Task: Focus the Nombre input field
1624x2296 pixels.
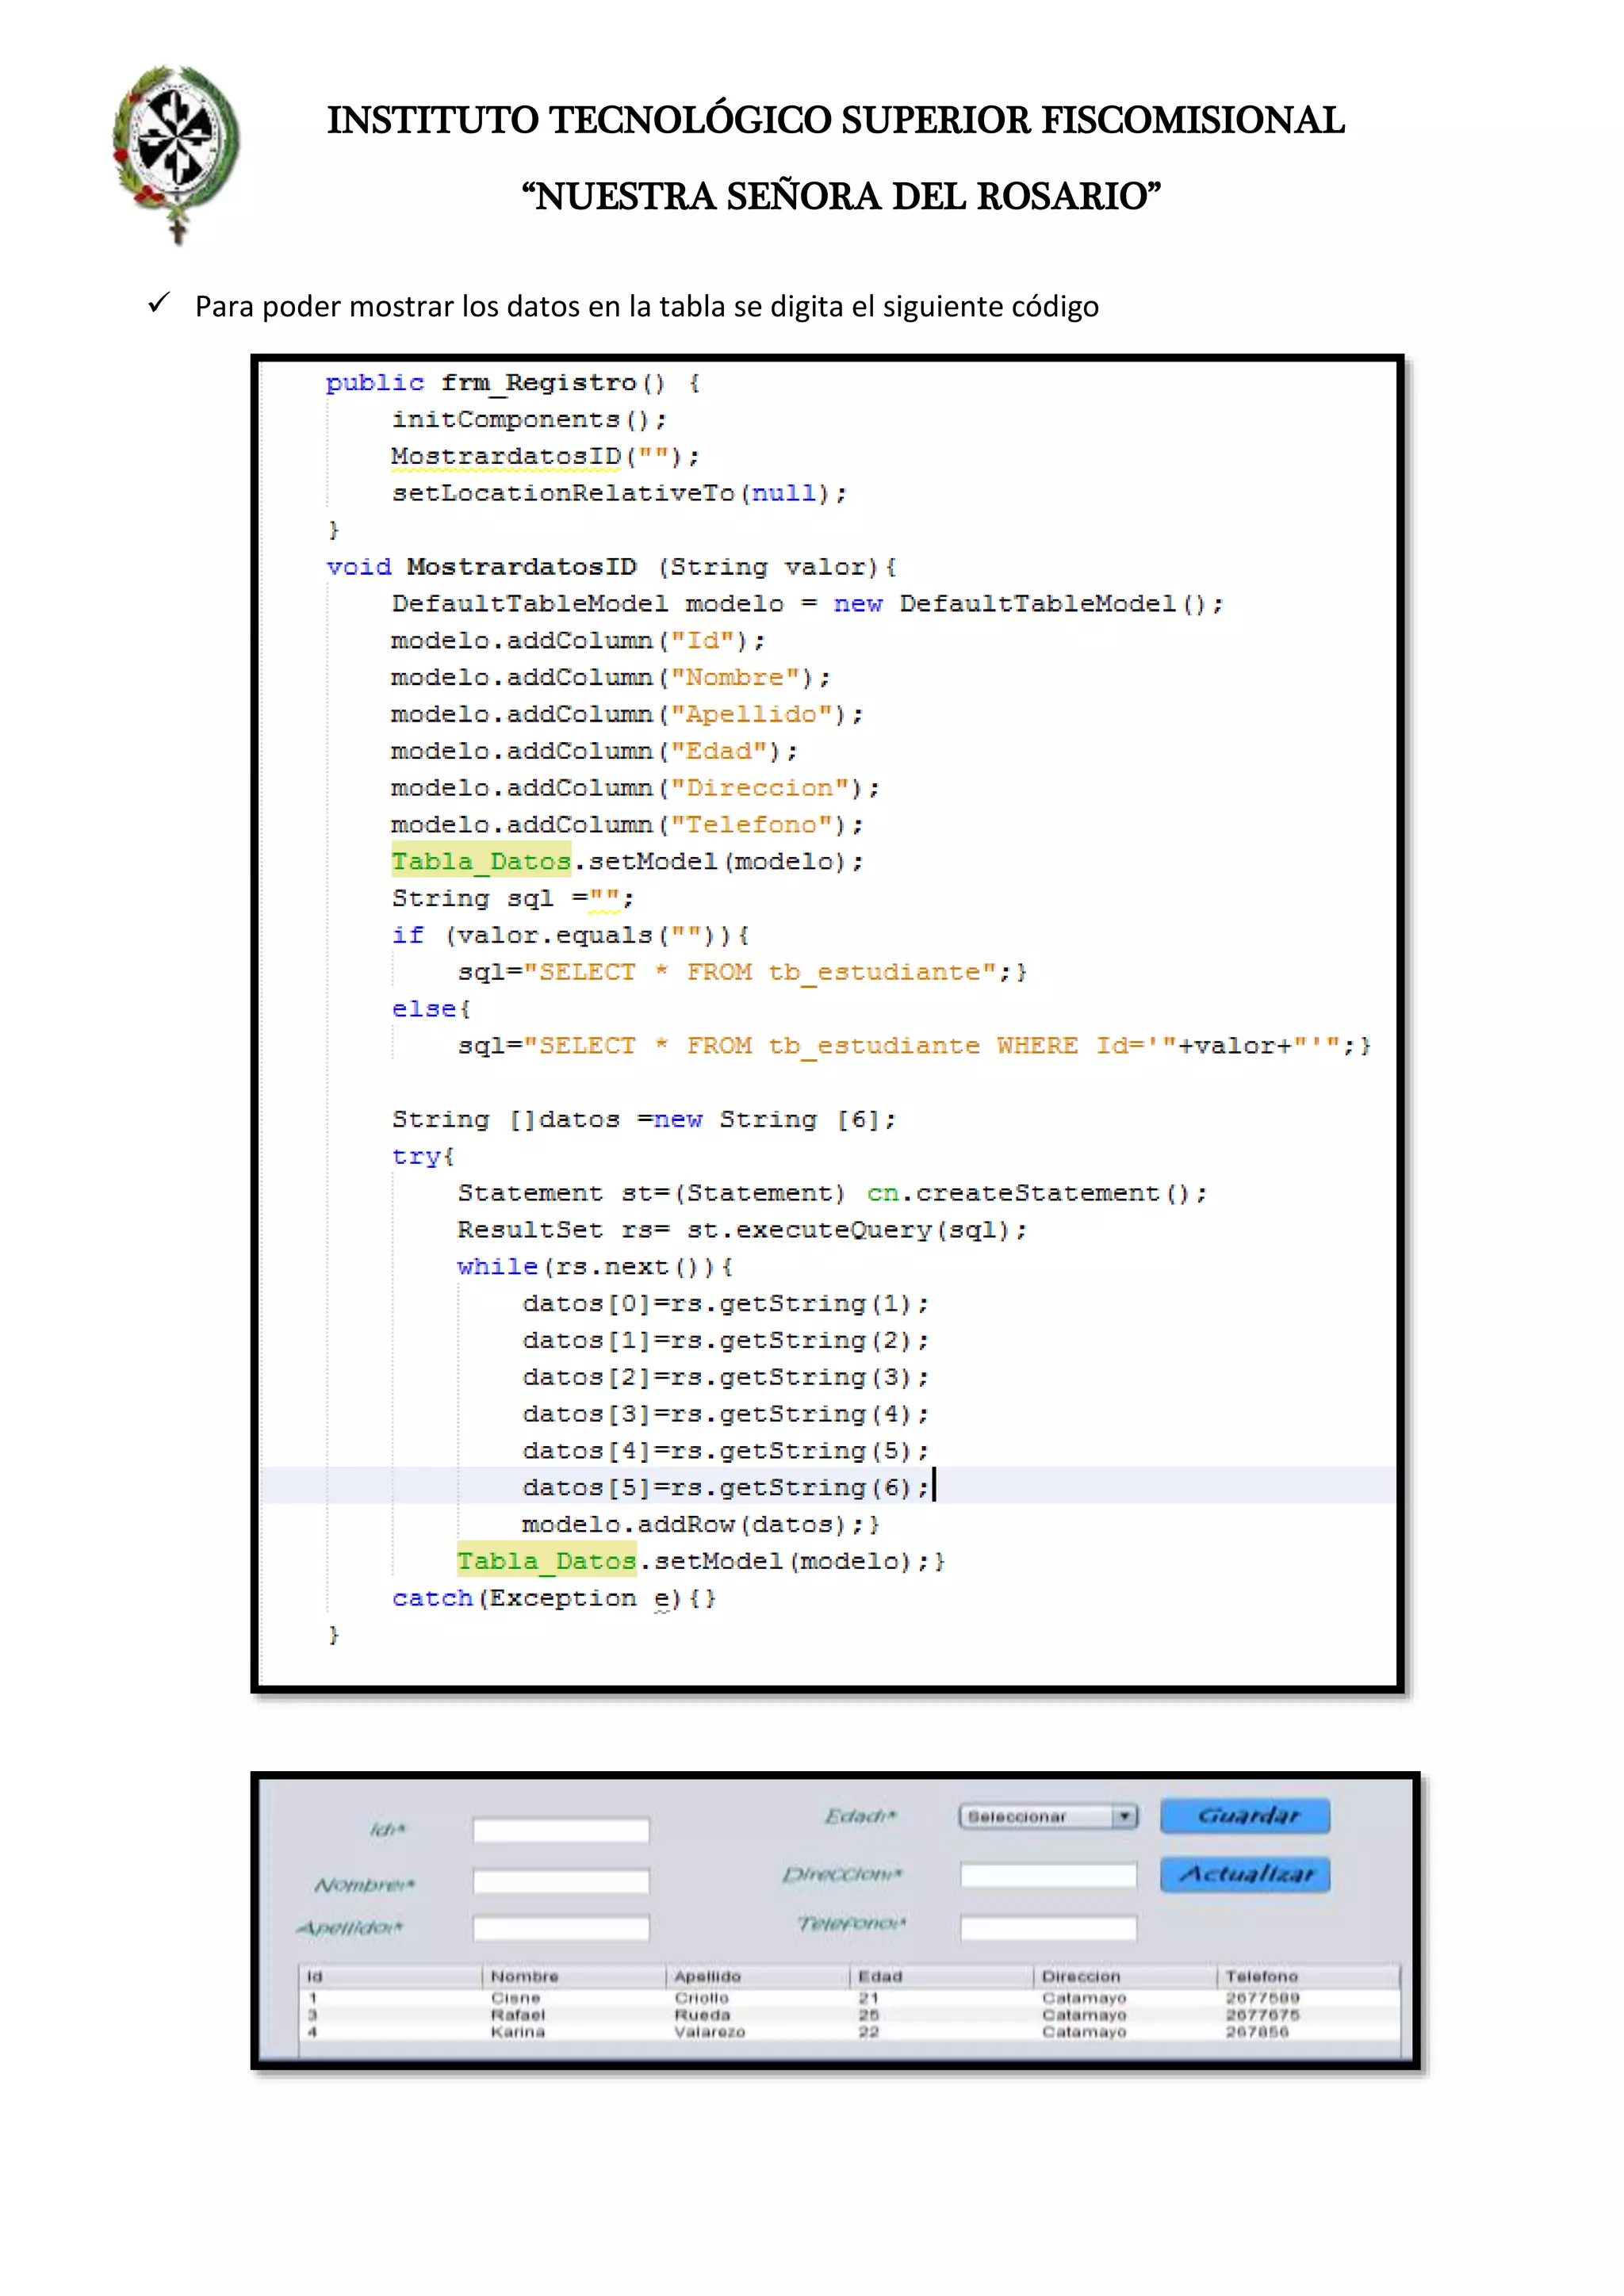Action: (561, 1883)
